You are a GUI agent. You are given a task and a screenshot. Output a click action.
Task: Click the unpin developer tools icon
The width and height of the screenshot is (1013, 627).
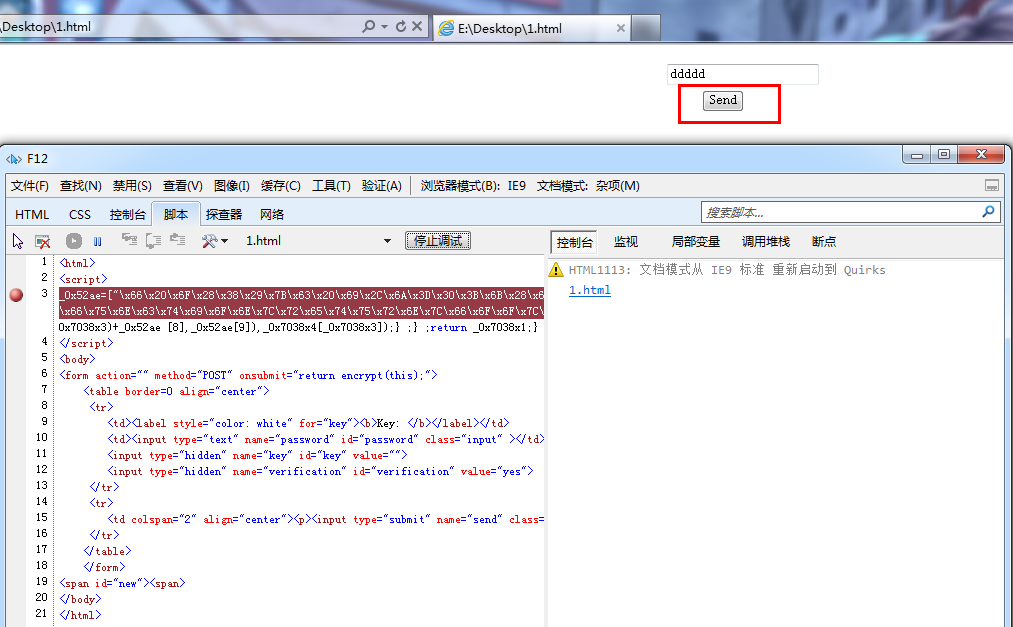[x=992, y=186]
